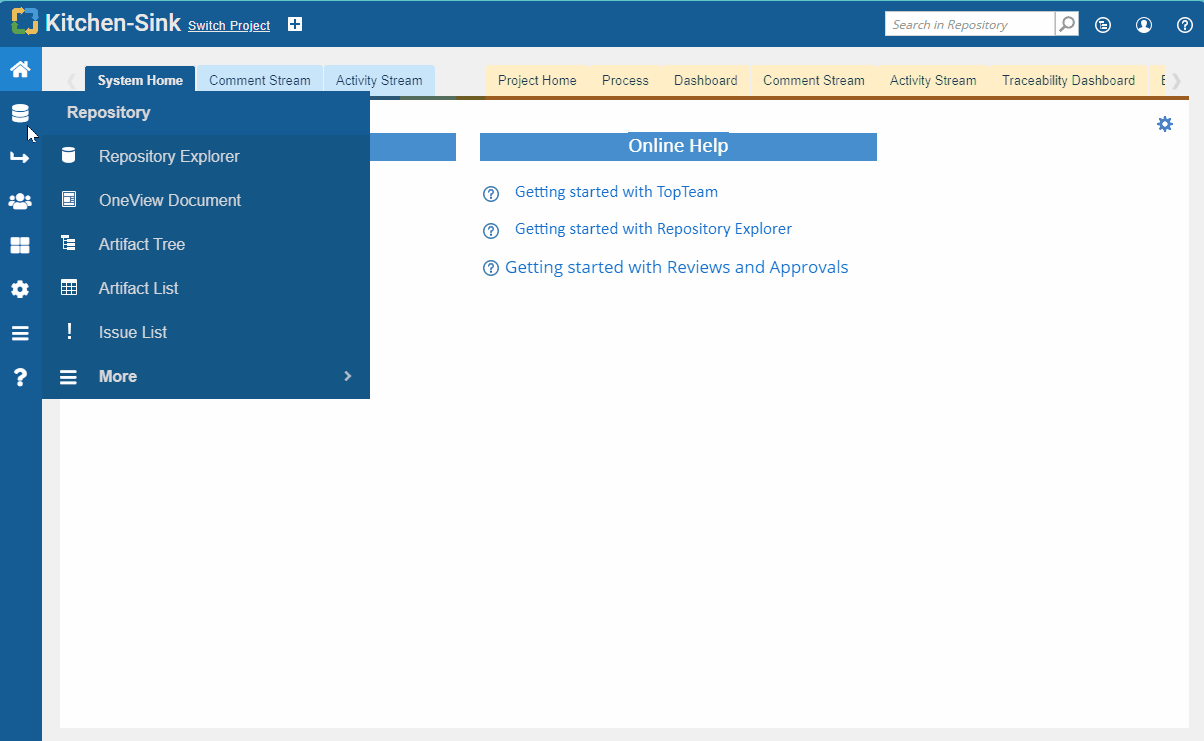Open the Home icon in the sidebar

coord(20,69)
